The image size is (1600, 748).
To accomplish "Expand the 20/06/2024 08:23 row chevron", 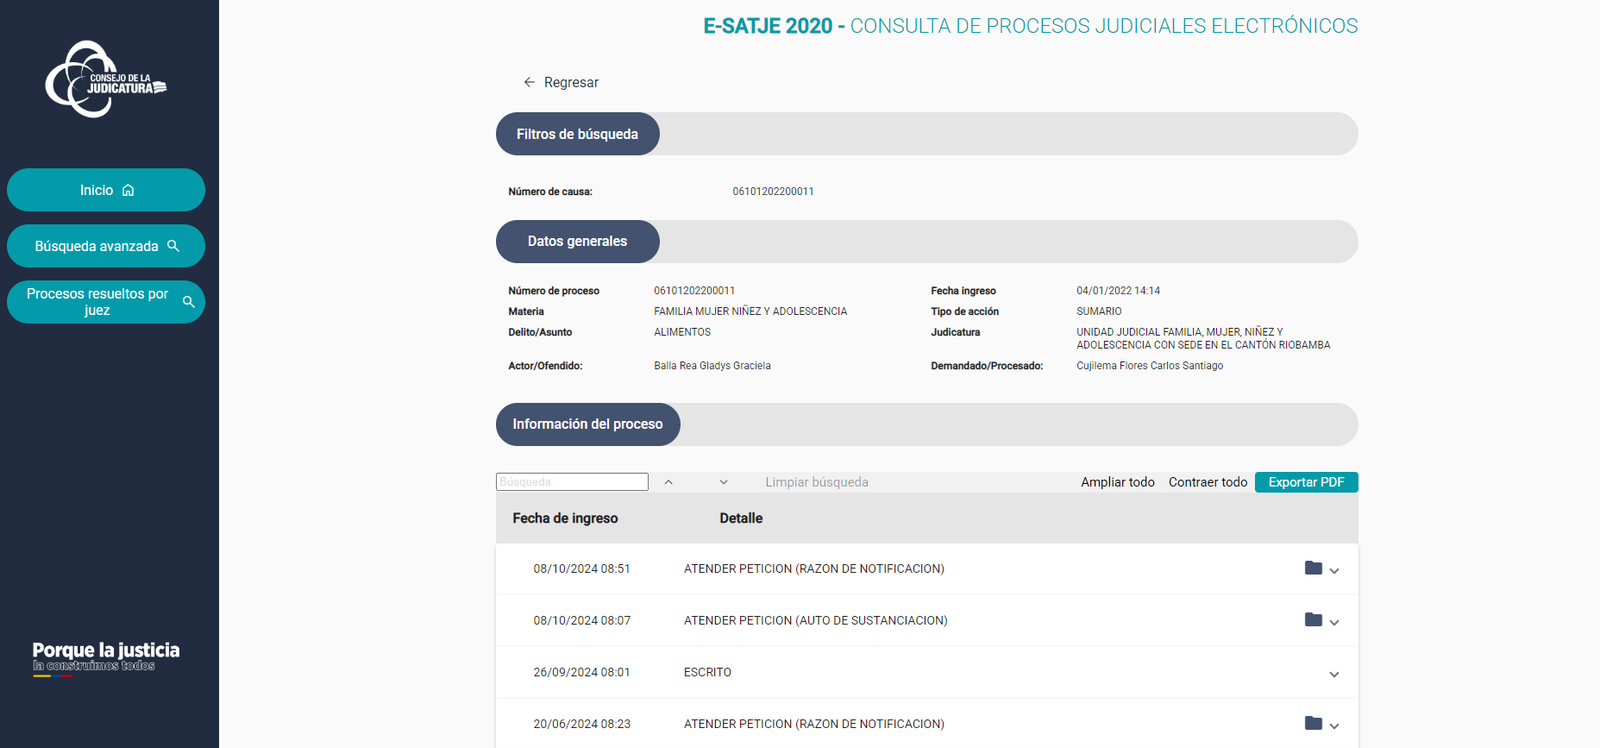I will [1334, 726].
